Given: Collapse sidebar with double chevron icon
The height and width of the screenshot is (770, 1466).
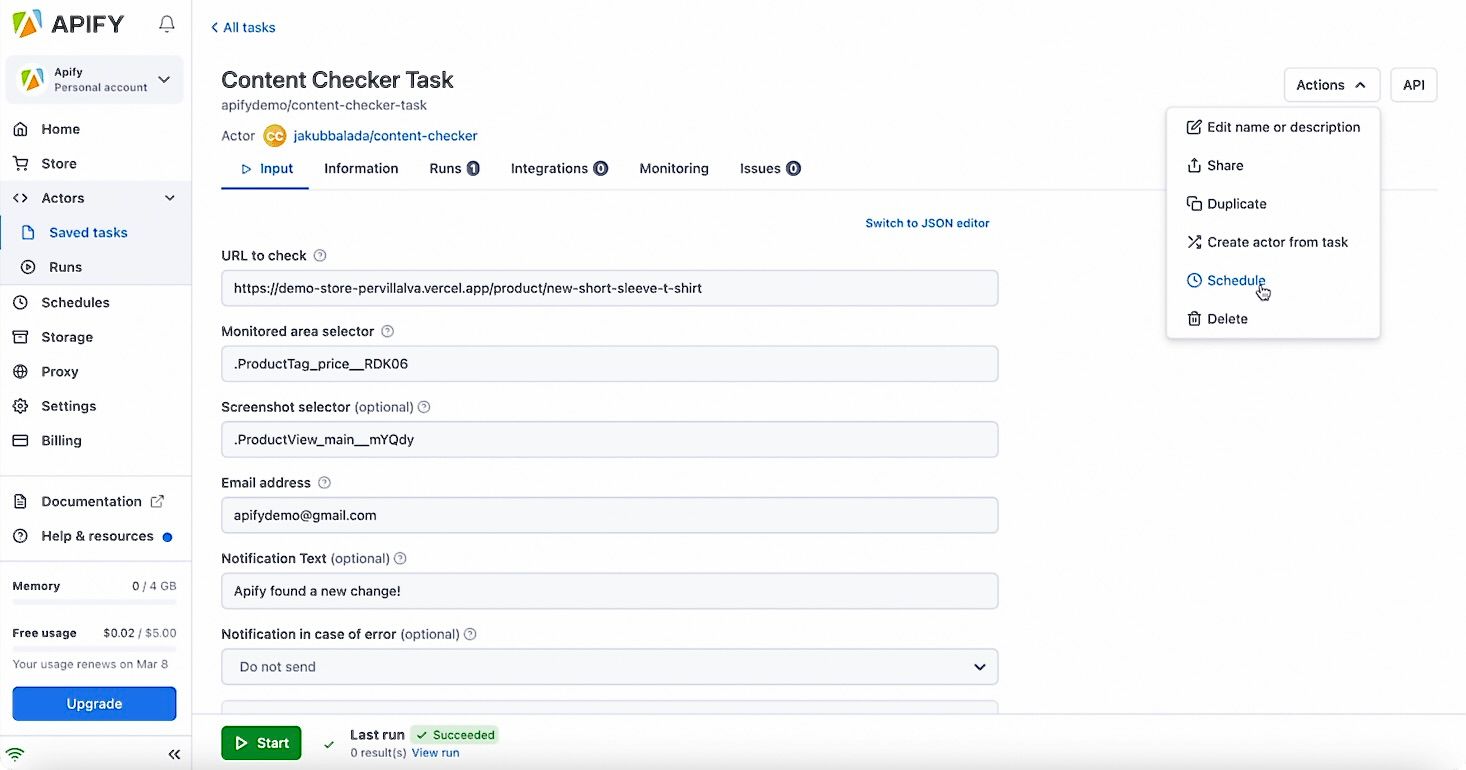Looking at the screenshot, I should click(174, 754).
